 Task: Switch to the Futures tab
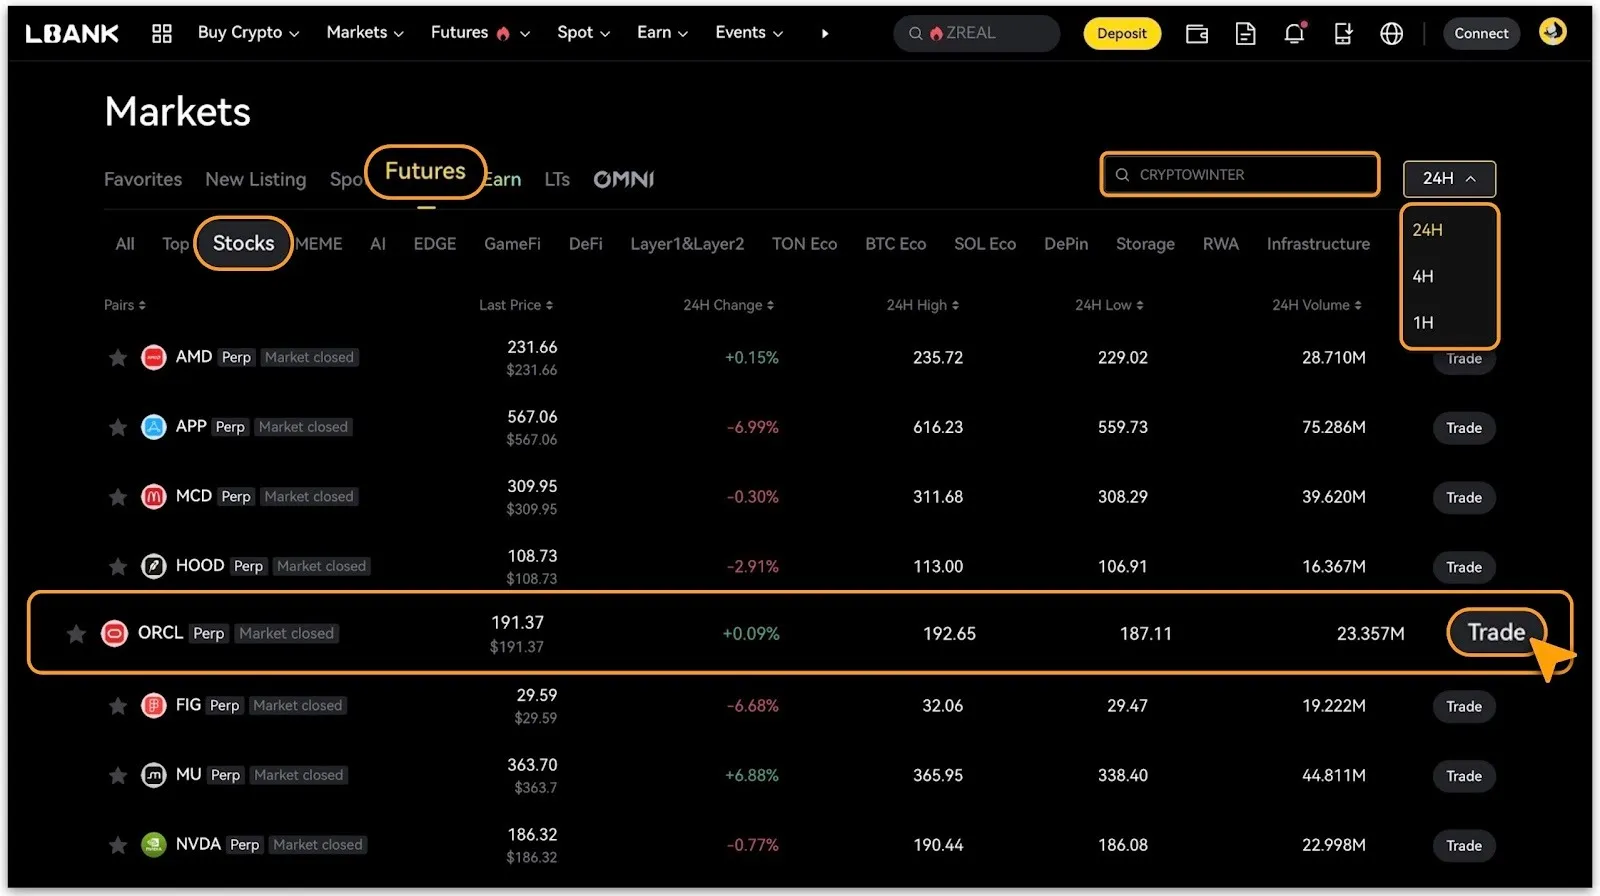pyautogui.click(x=425, y=172)
